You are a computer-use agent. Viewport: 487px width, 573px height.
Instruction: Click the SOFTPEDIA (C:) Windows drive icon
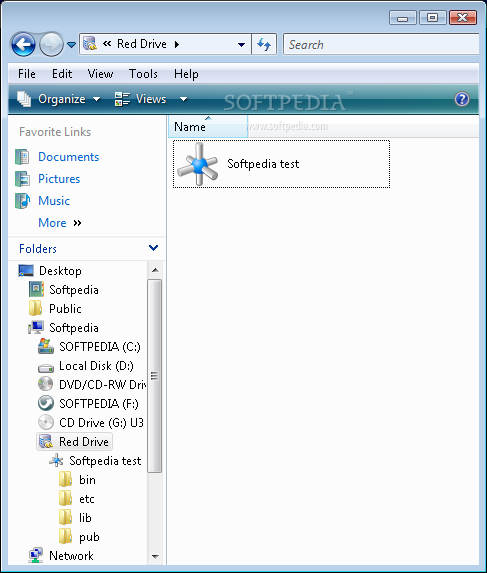coord(46,346)
